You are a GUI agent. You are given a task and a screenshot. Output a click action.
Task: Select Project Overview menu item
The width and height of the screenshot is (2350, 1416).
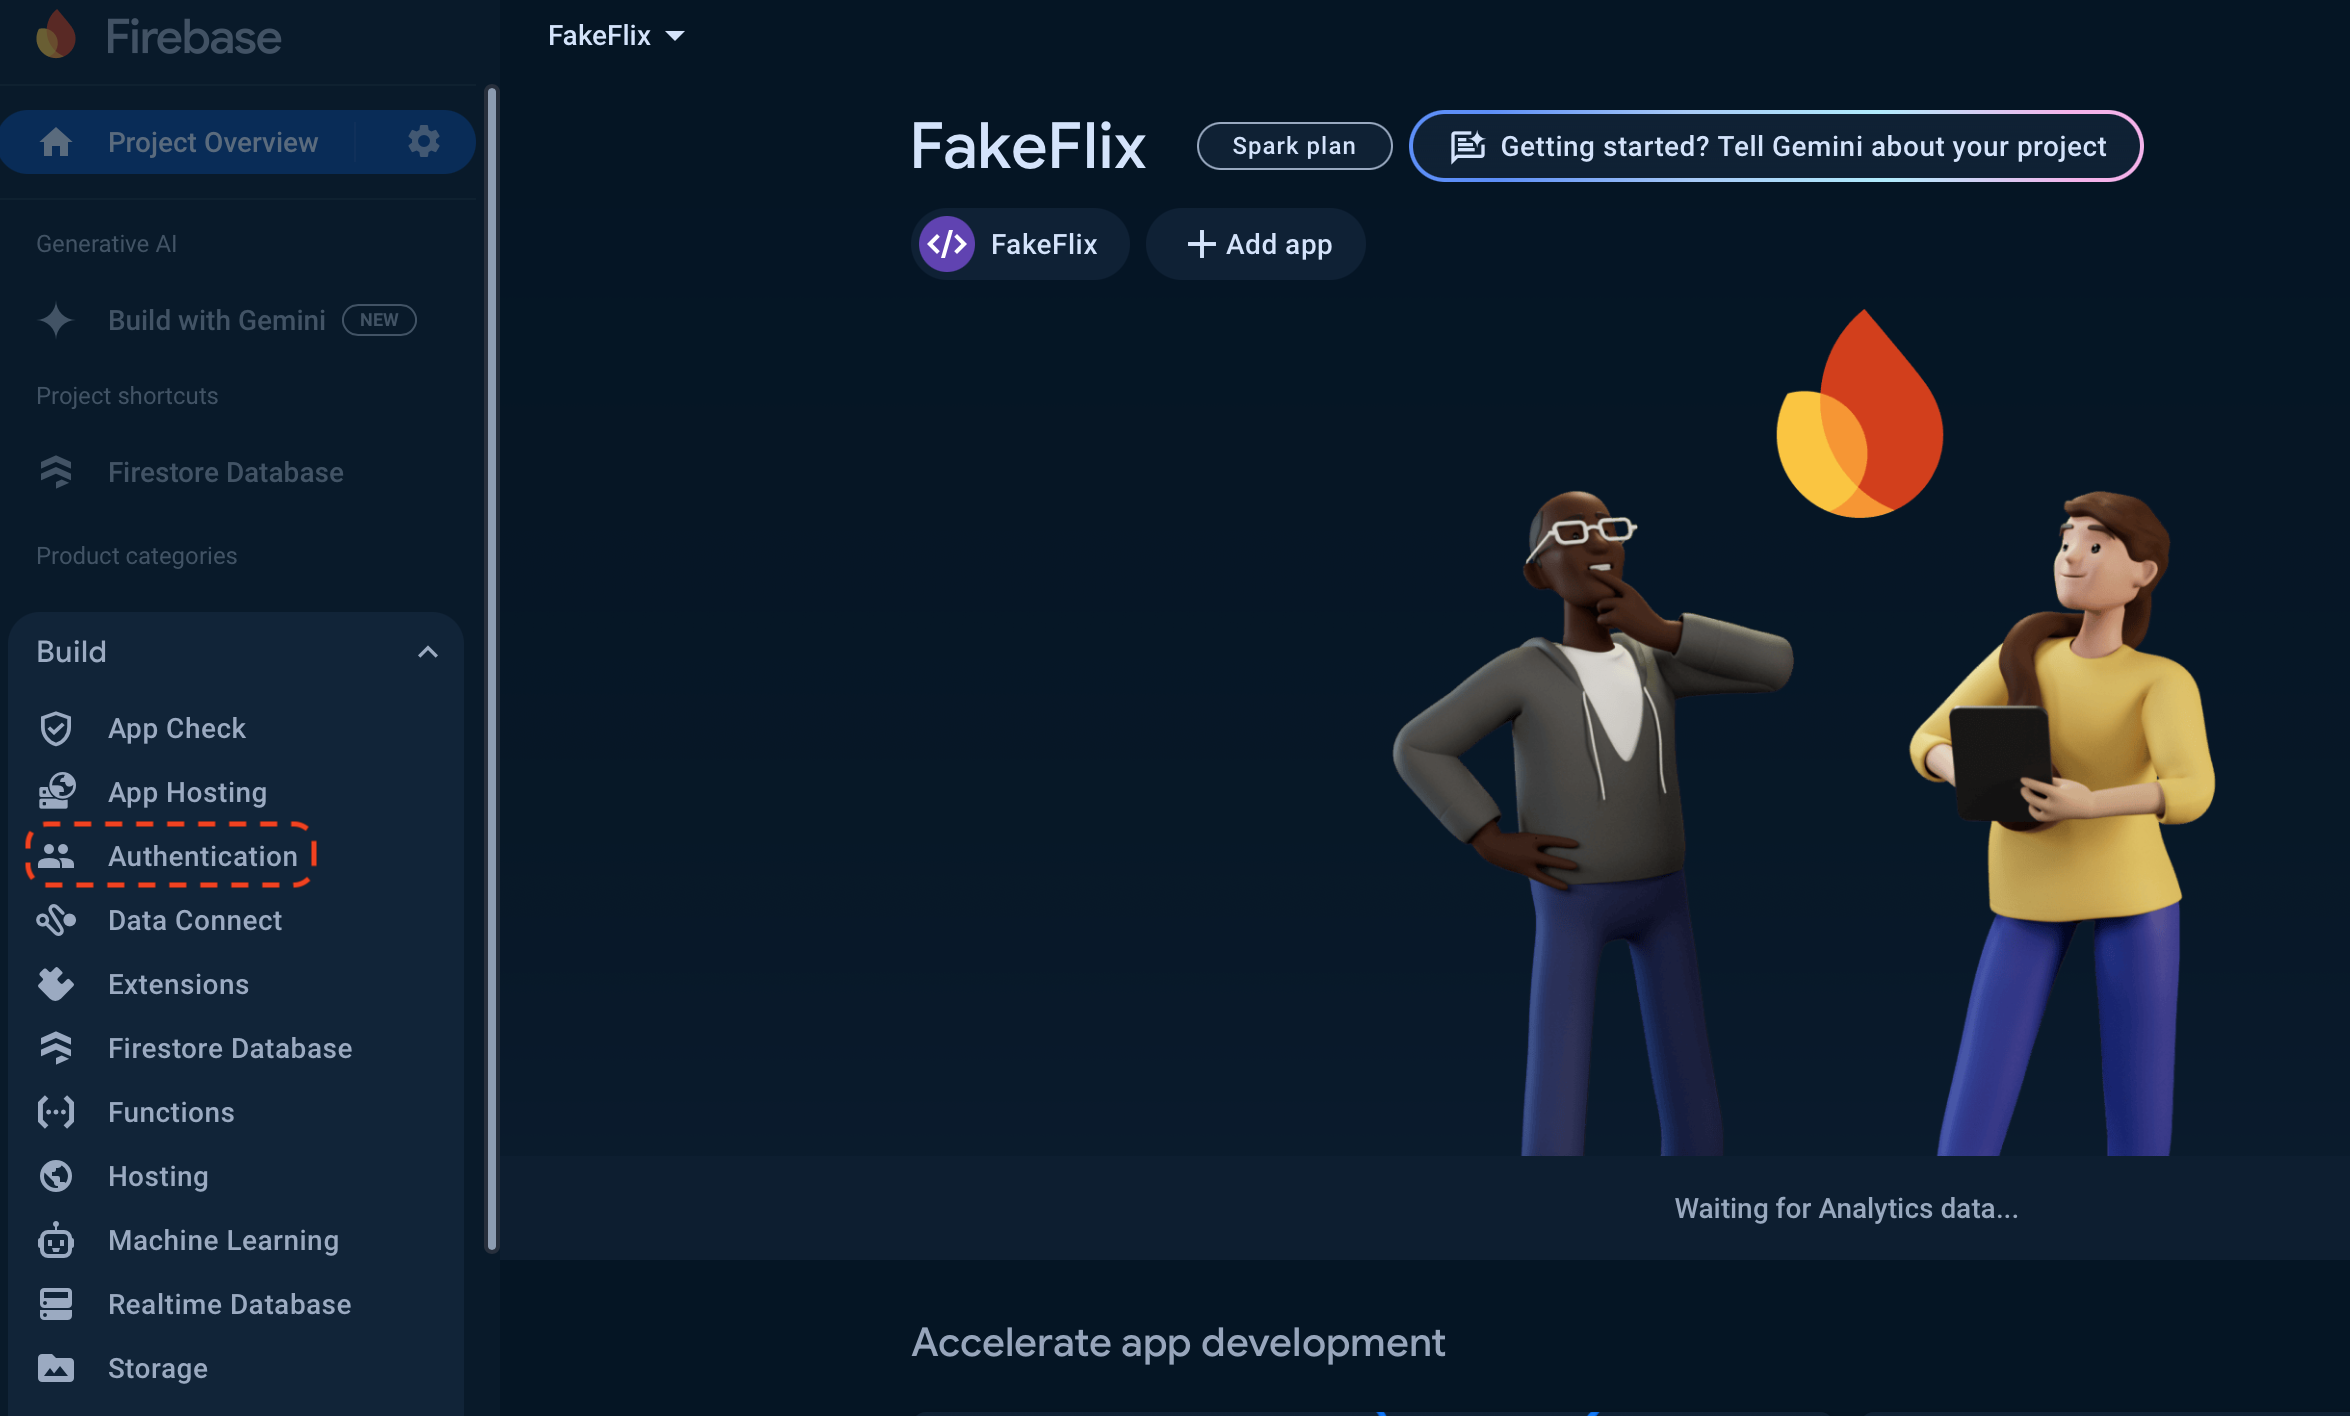tap(213, 141)
